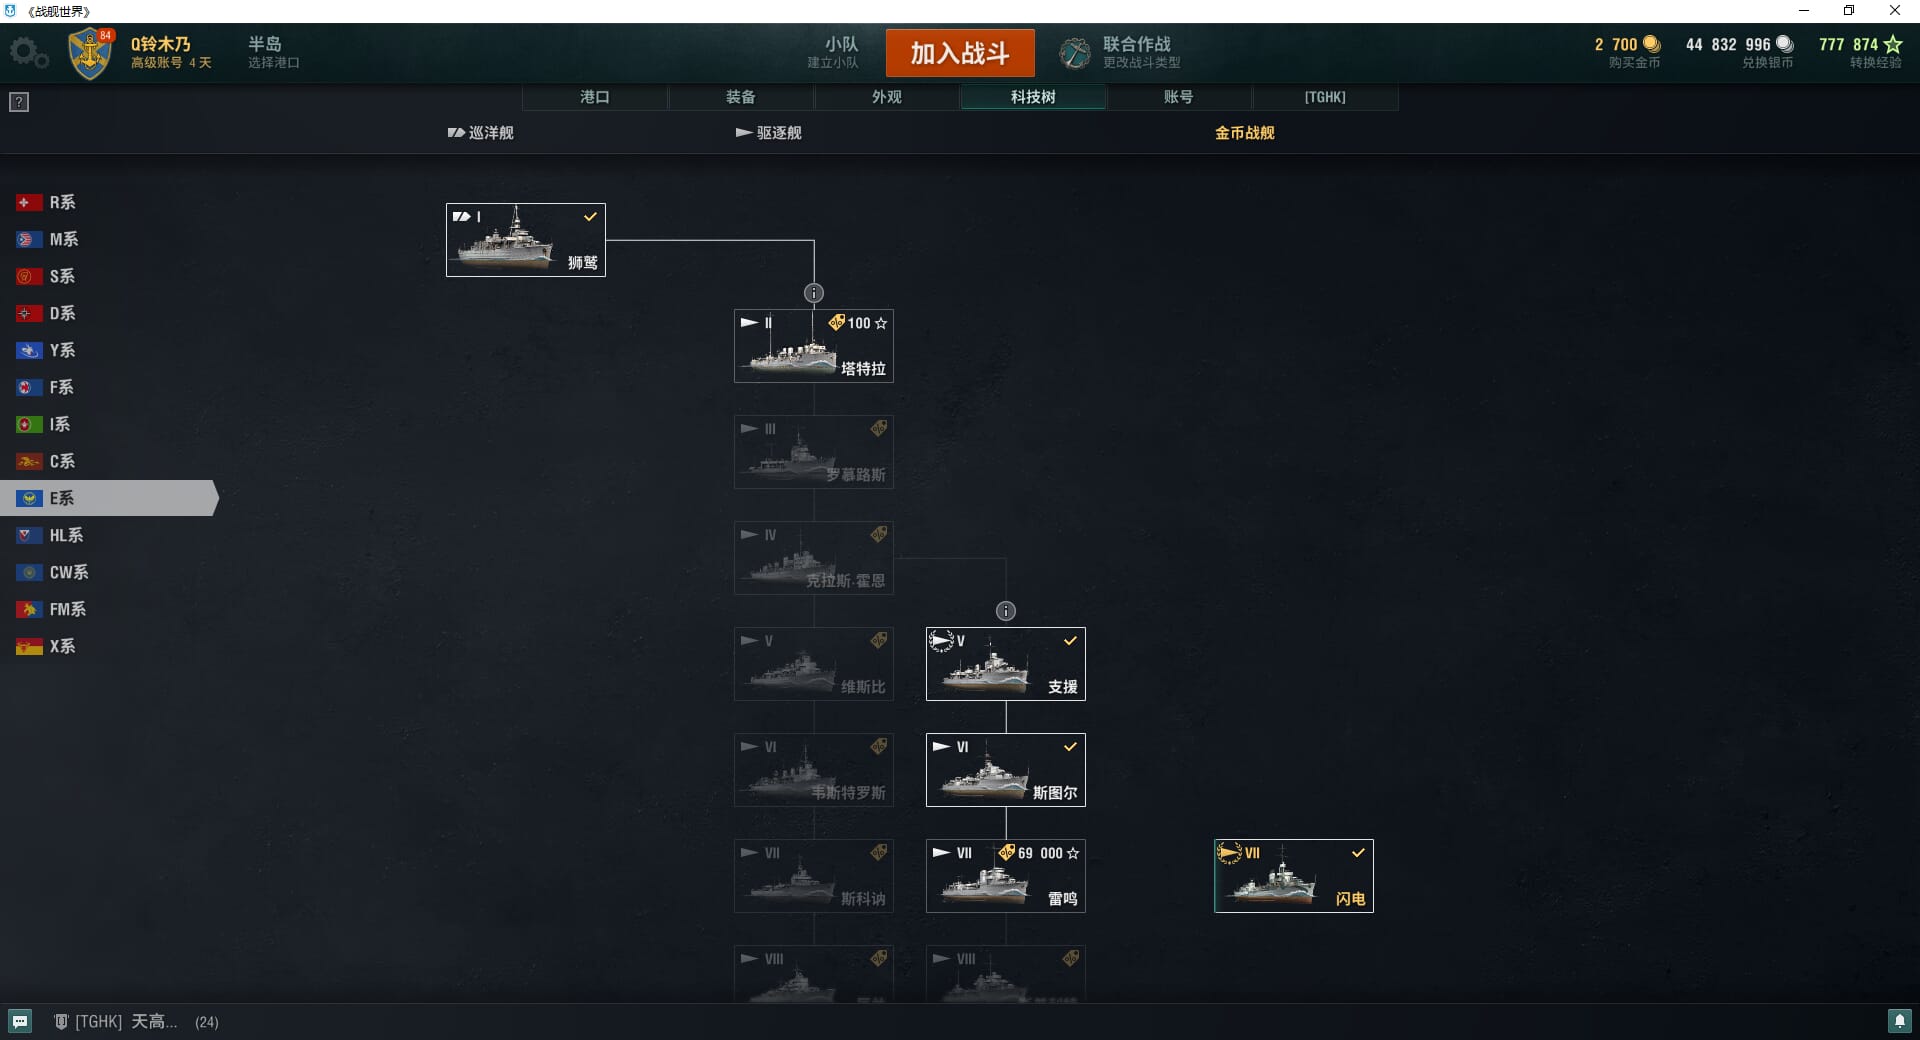Screen dimensions: 1920x1040
Task: Click the gold doubloons coin icon
Action: (1651, 44)
